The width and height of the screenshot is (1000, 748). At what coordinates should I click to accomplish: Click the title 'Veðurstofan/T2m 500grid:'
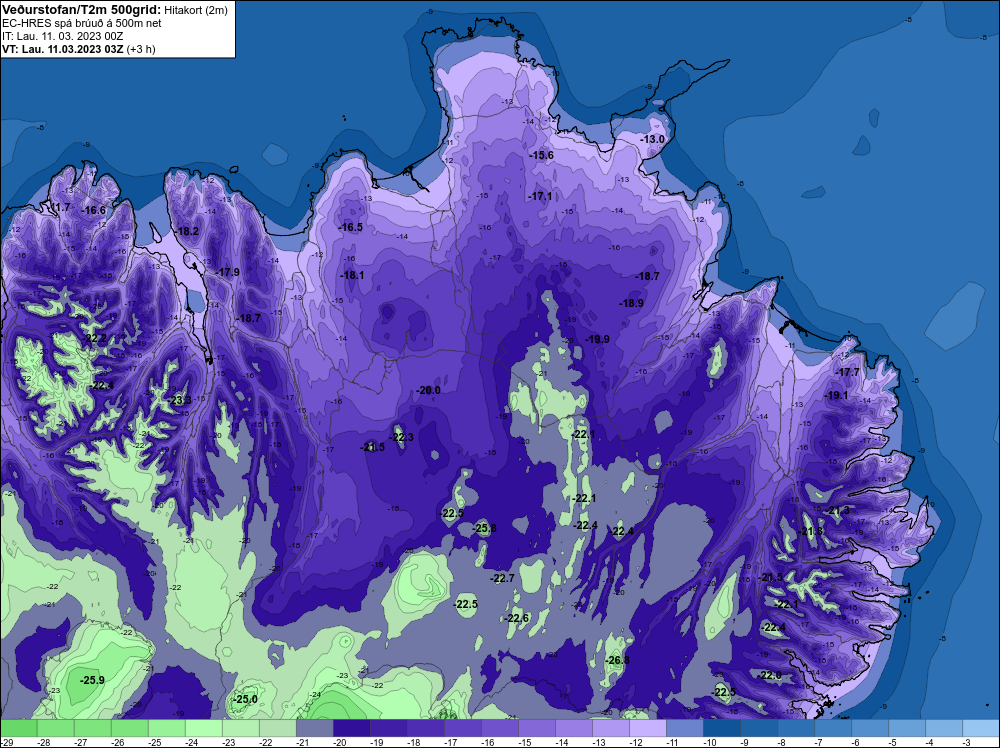tap(82, 10)
